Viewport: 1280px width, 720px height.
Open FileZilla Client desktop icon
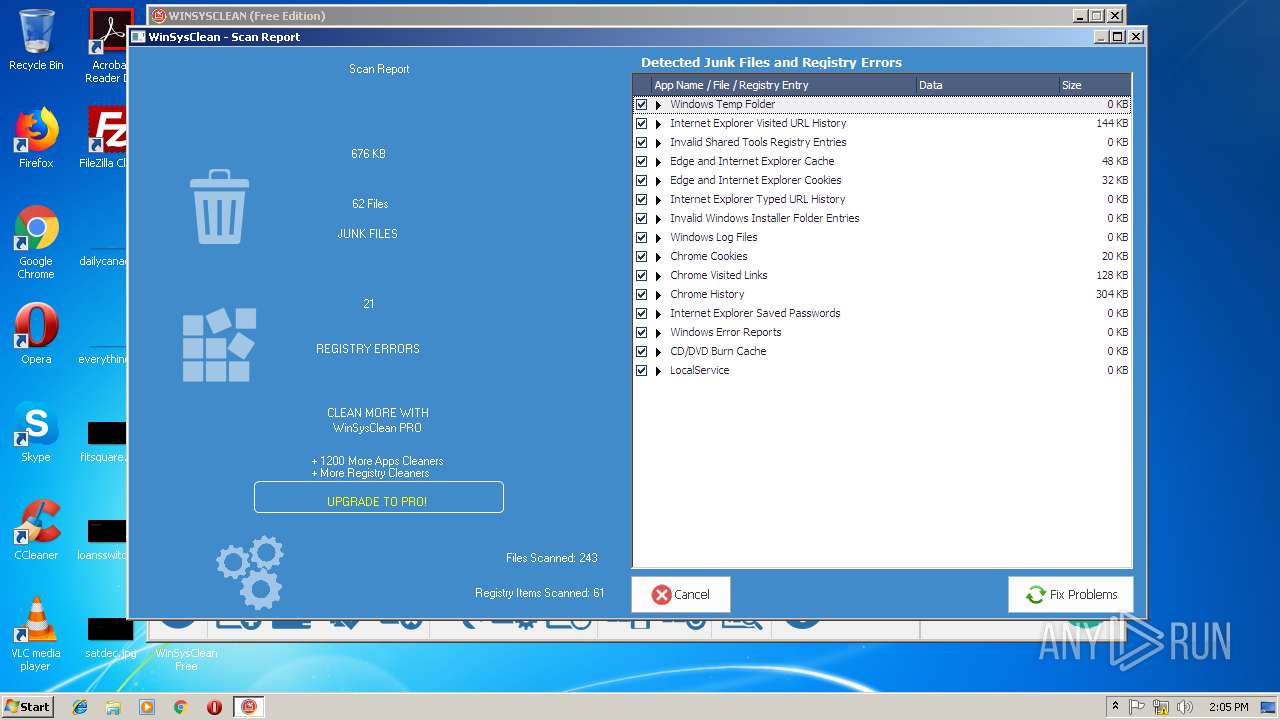coord(106,138)
